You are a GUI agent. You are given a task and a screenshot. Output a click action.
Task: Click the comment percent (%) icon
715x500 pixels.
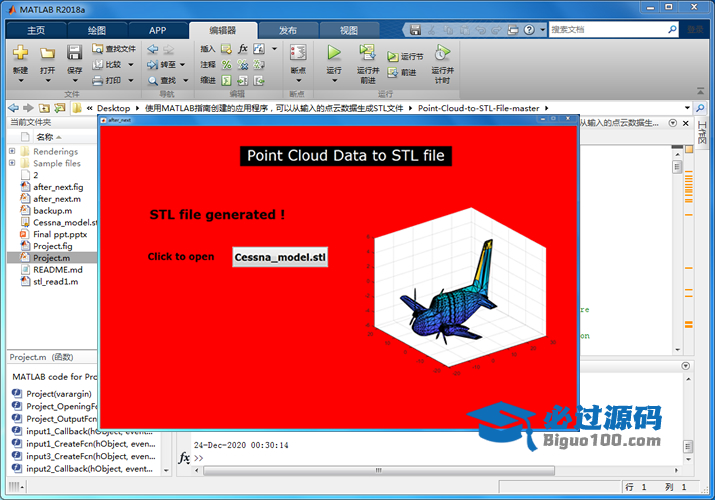[226, 65]
